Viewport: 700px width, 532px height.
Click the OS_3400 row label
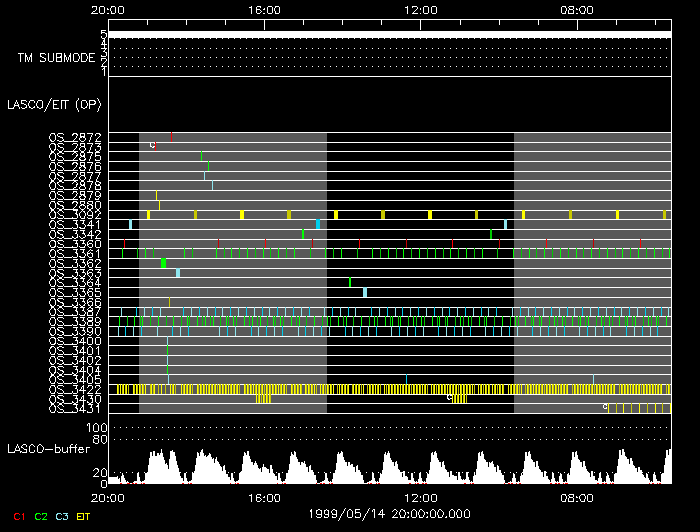pos(75,341)
